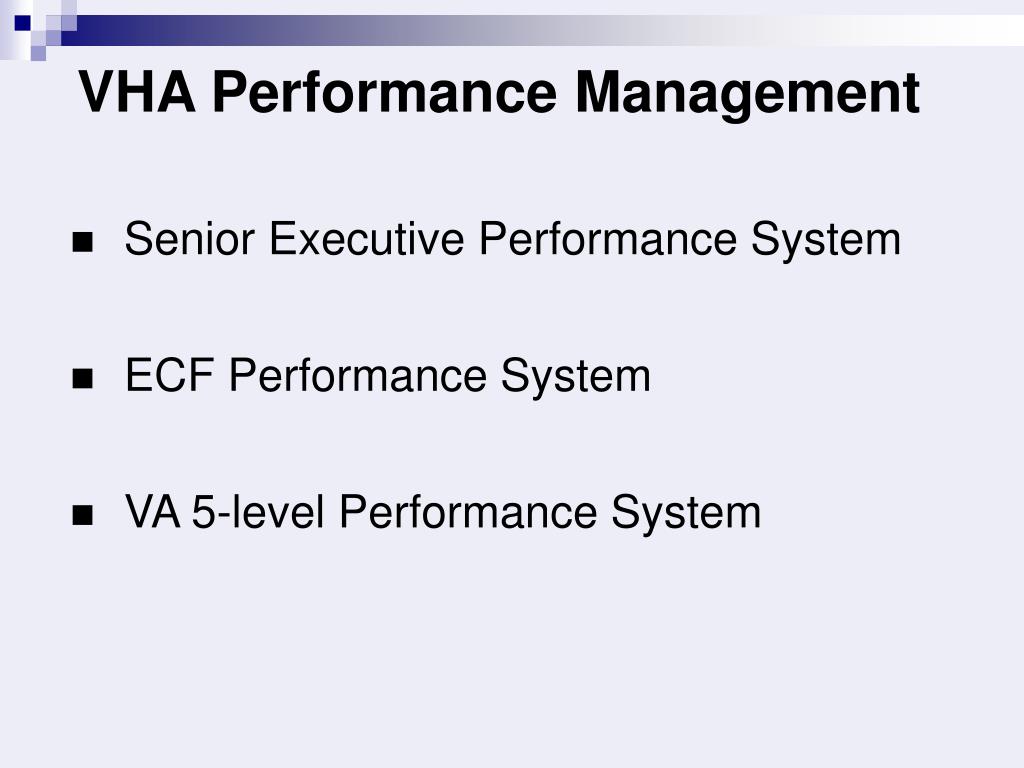Click the word VA in third bullet

[153, 511]
